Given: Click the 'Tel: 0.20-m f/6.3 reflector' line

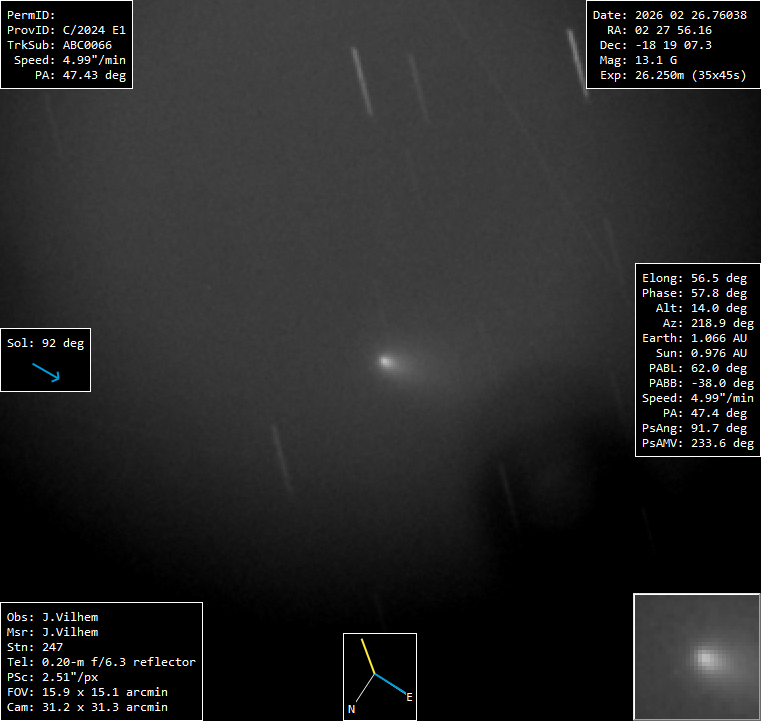Looking at the screenshot, I should pos(101,662).
